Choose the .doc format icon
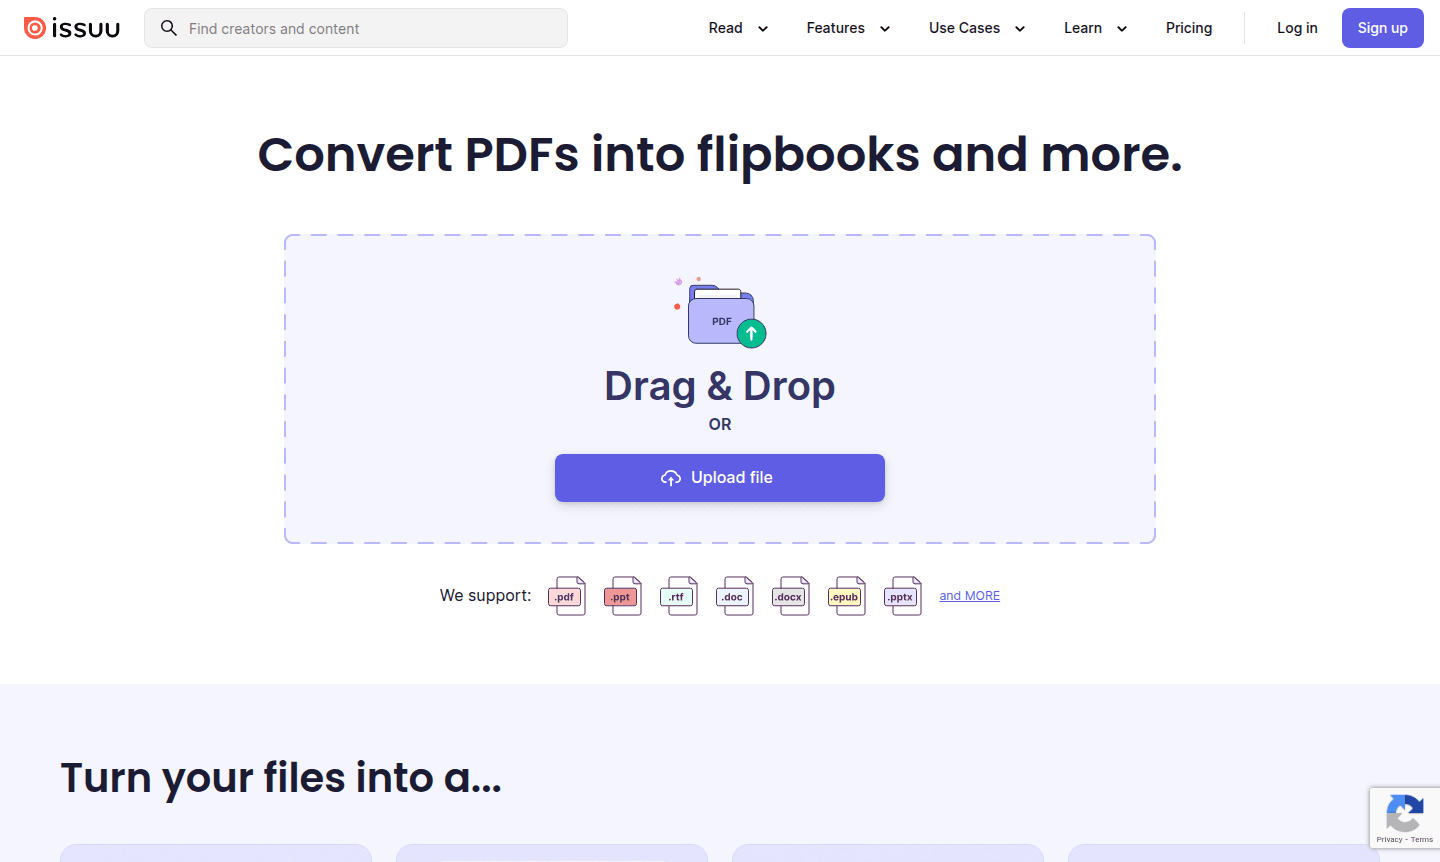Image resolution: width=1440 pixels, height=862 pixels. click(x=735, y=595)
